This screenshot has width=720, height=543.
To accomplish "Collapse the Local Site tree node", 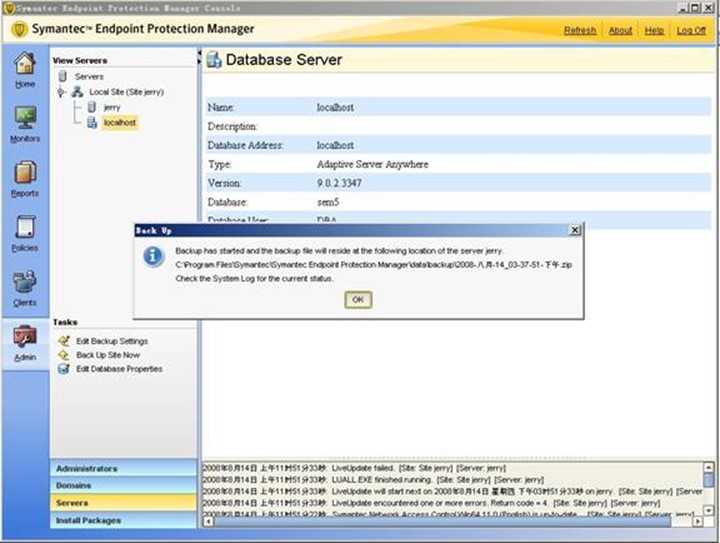I will click(61, 92).
